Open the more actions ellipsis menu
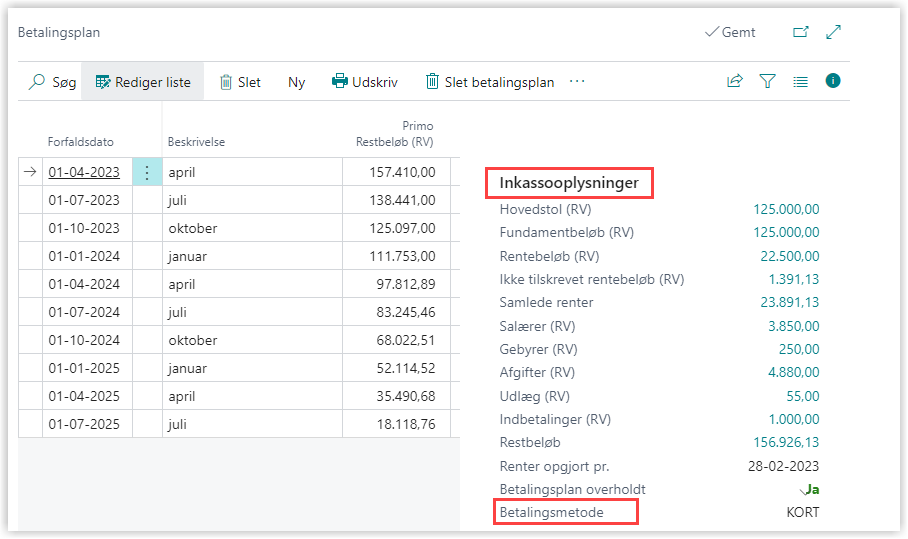This screenshot has width=908, height=539. pyautogui.click(x=577, y=82)
